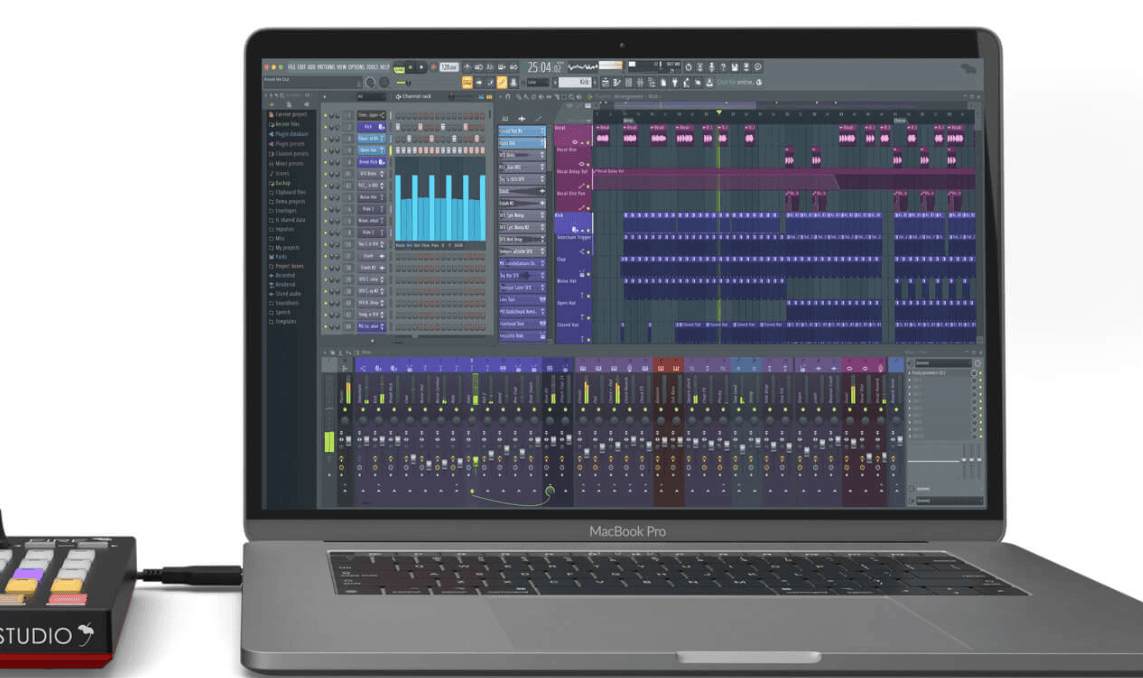Click the main volume knob below menu
1143x678 pixels.
pyautogui.click(x=370, y=82)
